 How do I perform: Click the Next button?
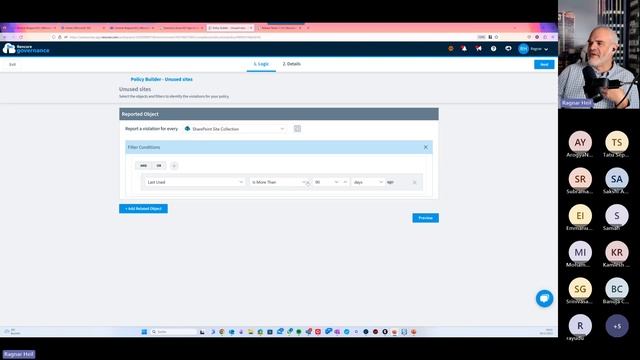[x=544, y=64]
